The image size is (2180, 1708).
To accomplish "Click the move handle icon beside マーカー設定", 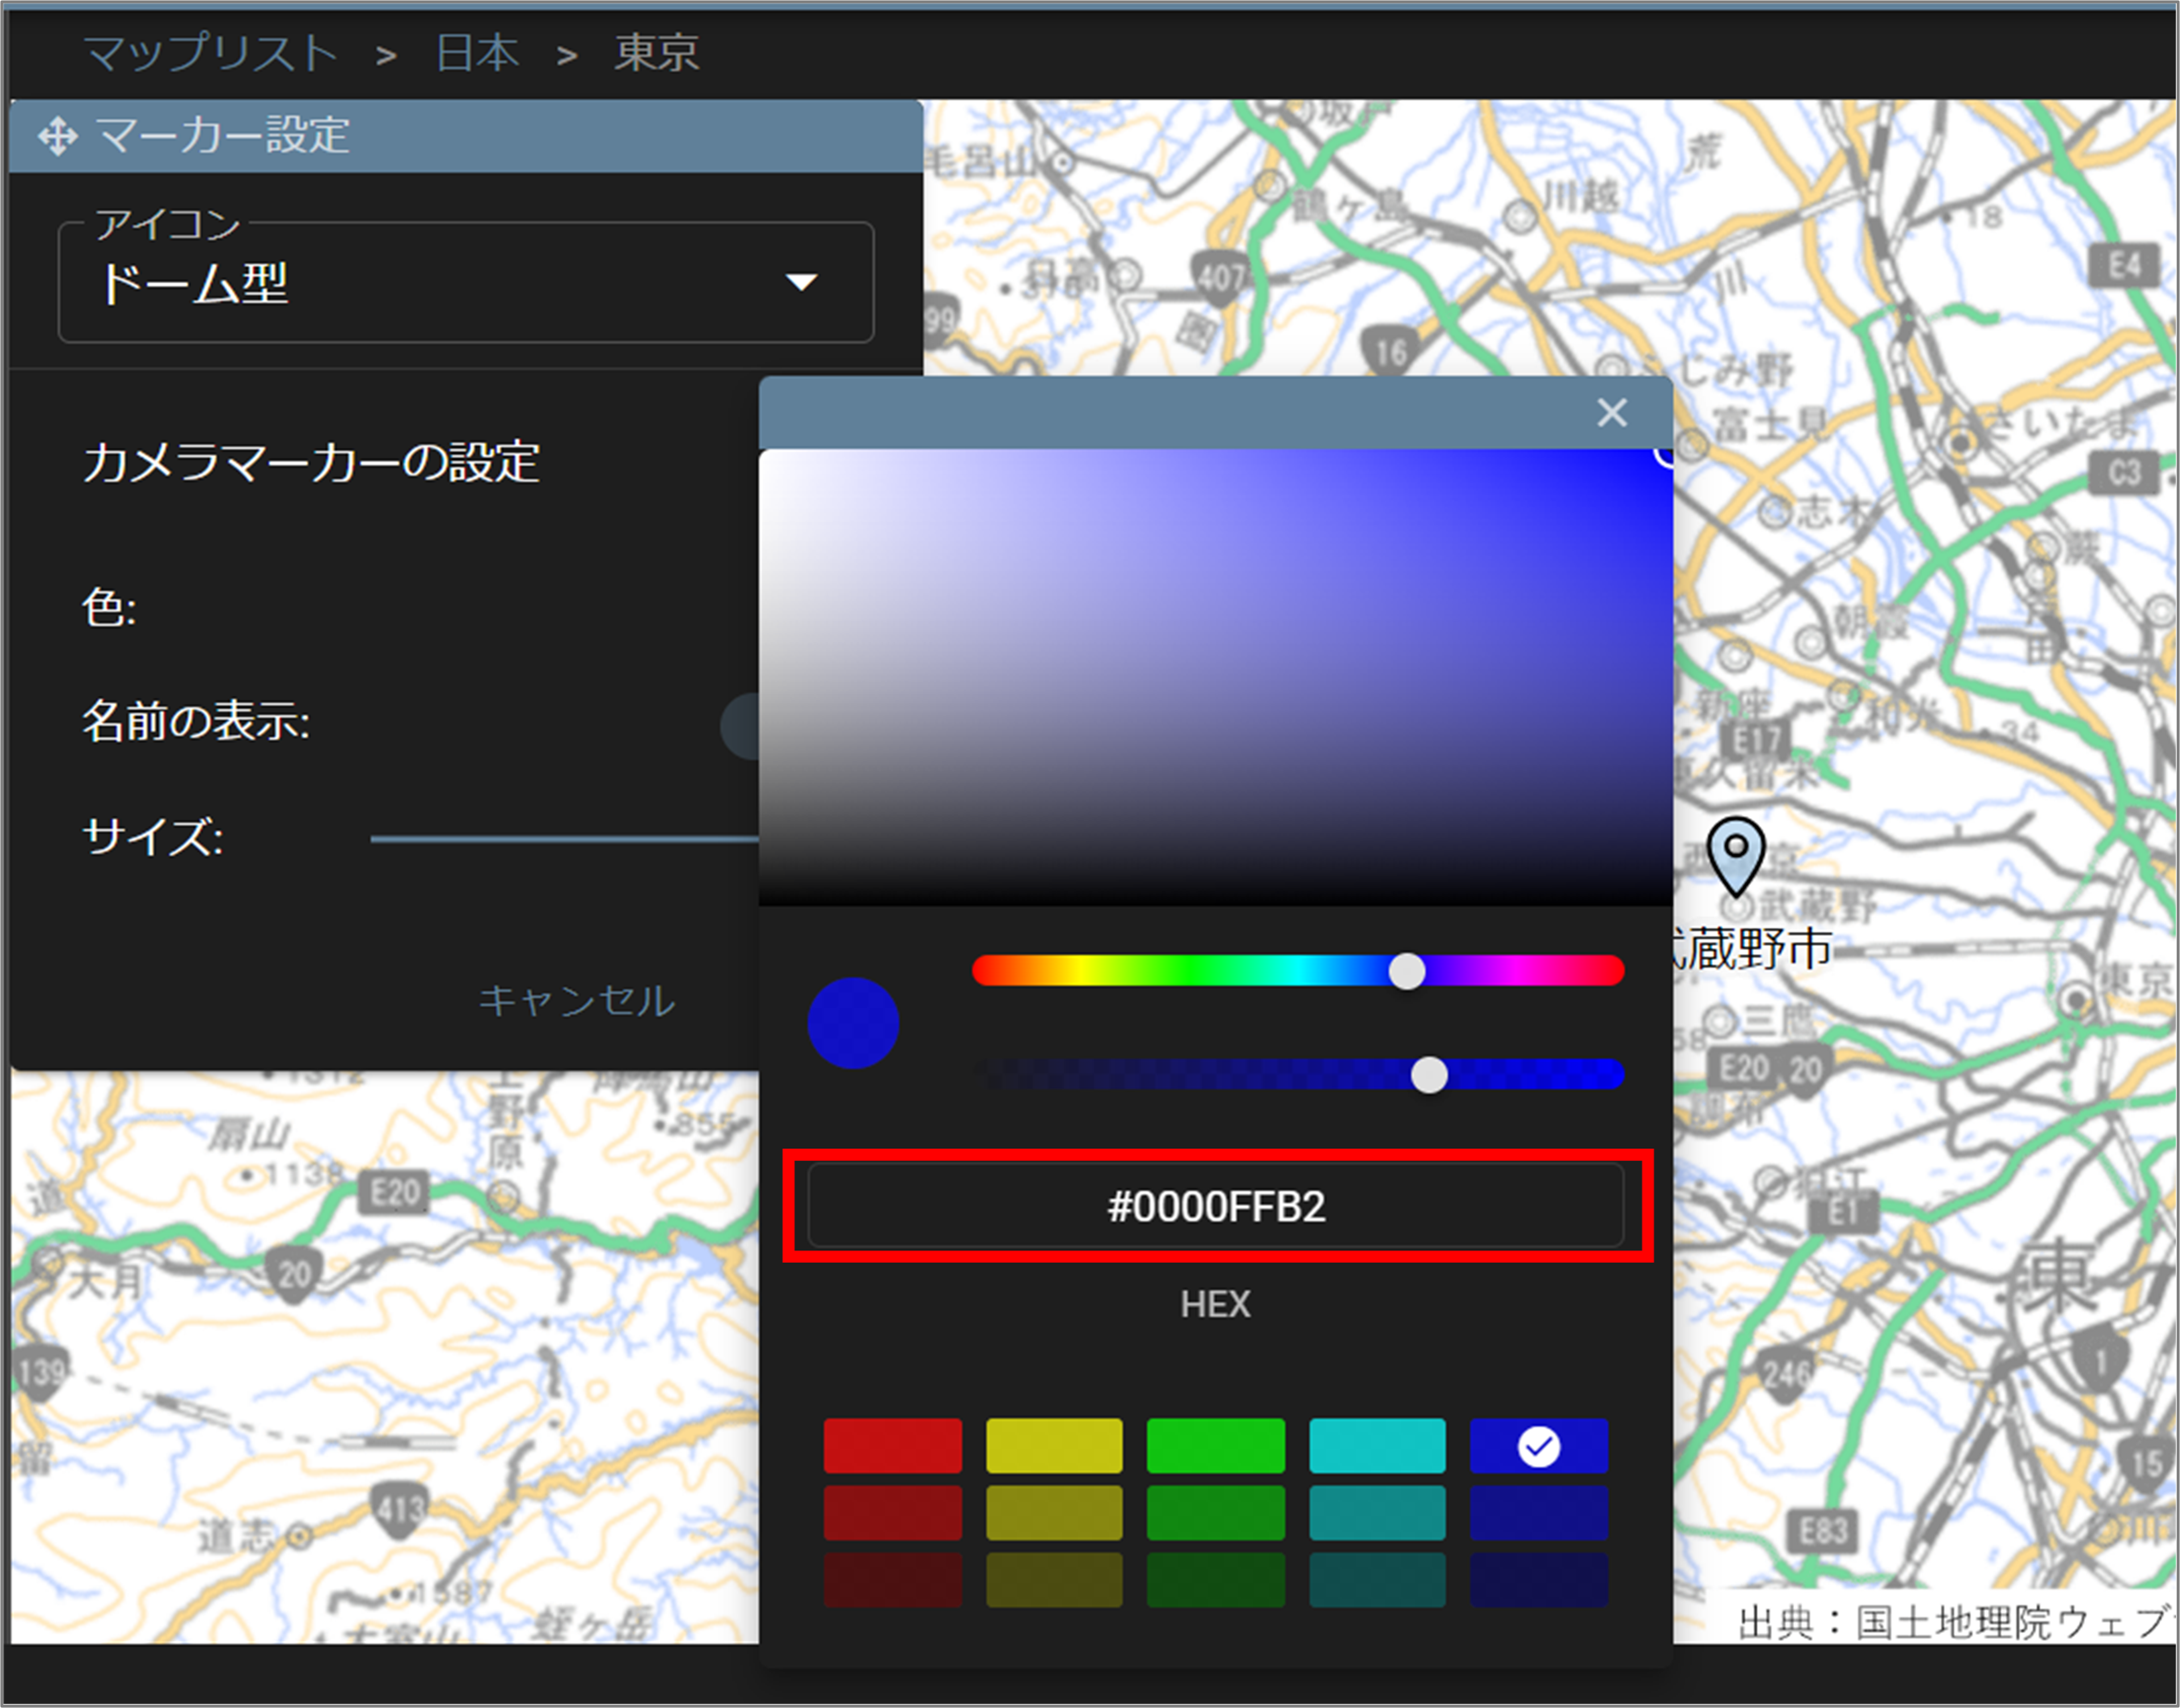I will pos(58,136).
